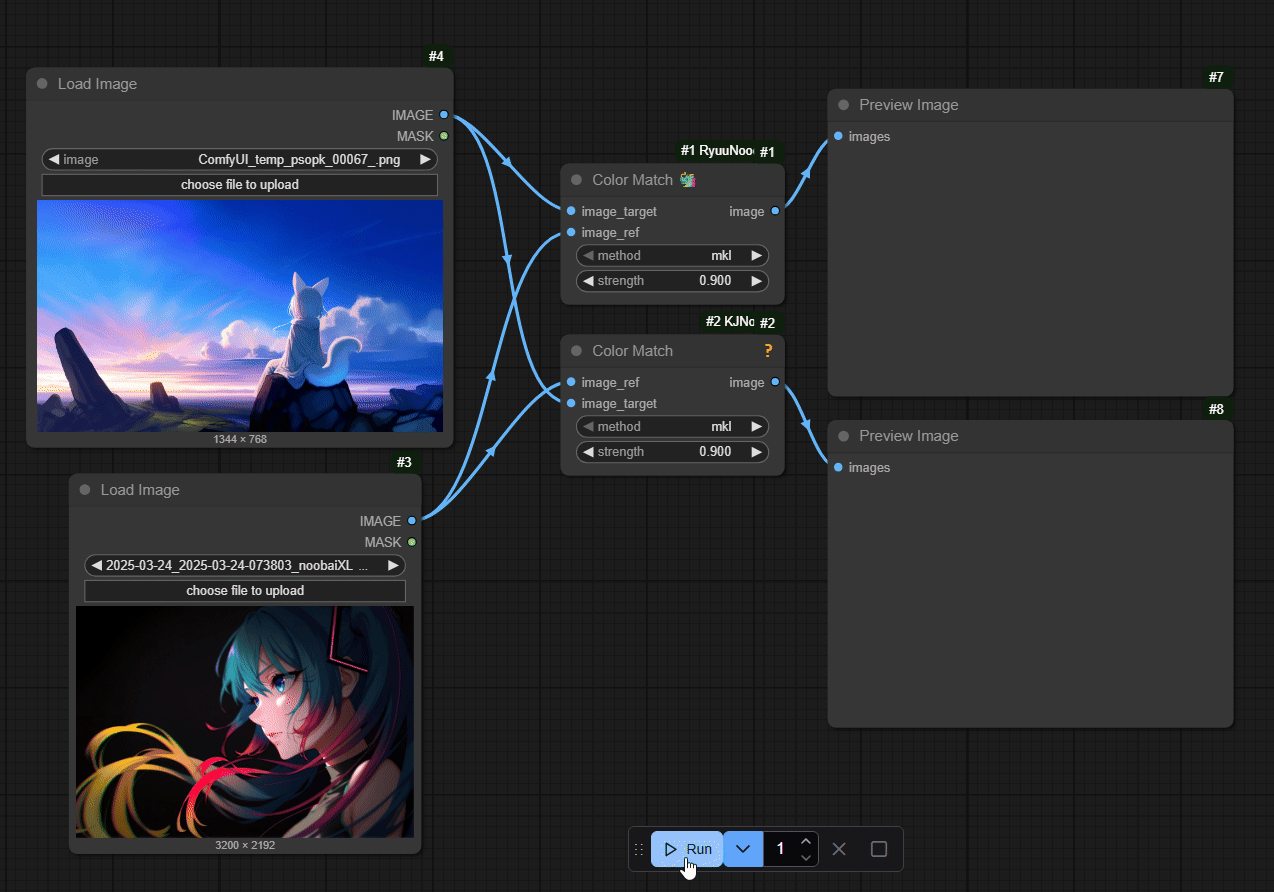This screenshot has width=1274, height=892.
Task: Click choose file to upload in node #4
Action: pyautogui.click(x=240, y=185)
